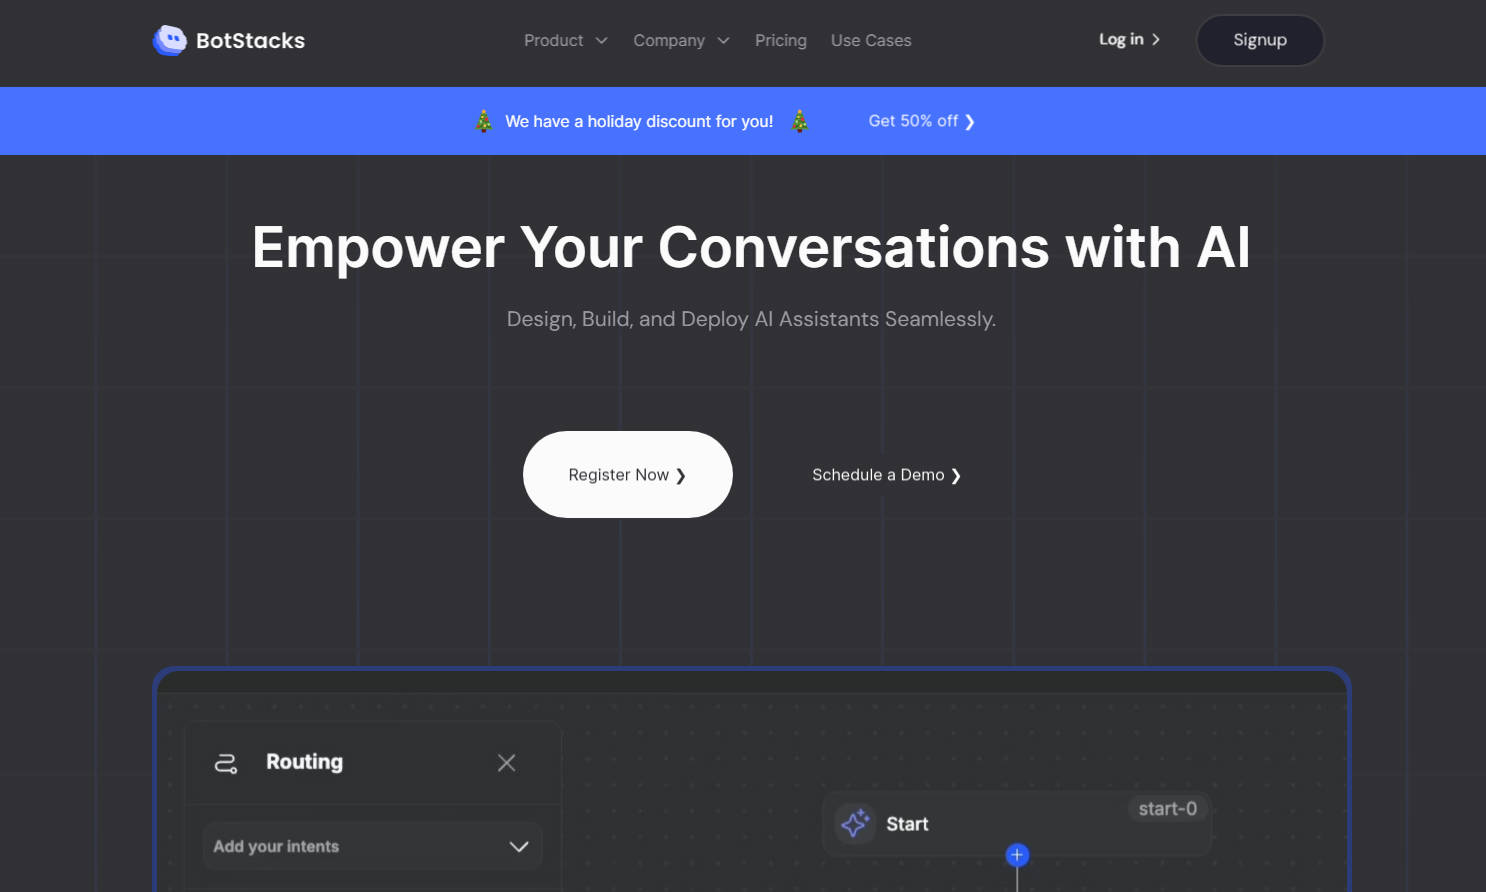
Task: Click the Register Now button
Action: coord(627,475)
